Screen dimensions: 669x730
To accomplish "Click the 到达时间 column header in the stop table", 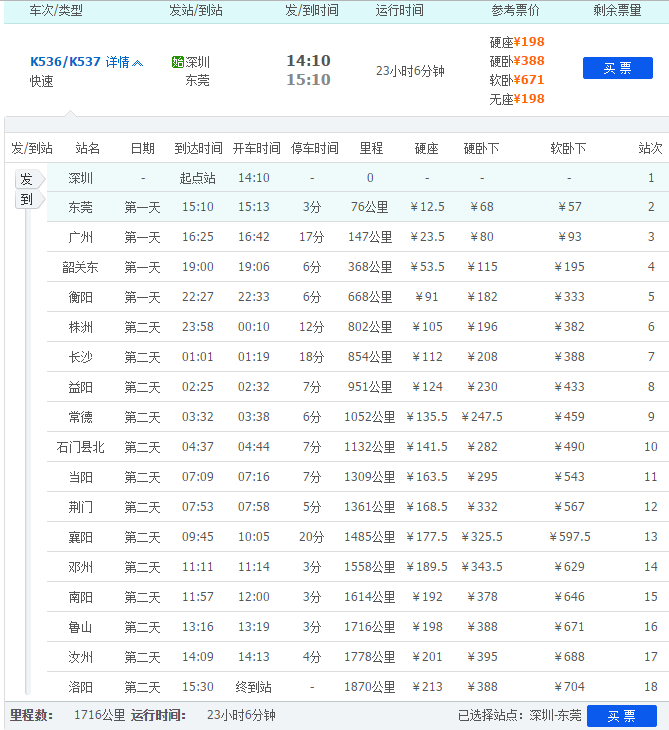I will pyautogui.click(x=198, y=148).
